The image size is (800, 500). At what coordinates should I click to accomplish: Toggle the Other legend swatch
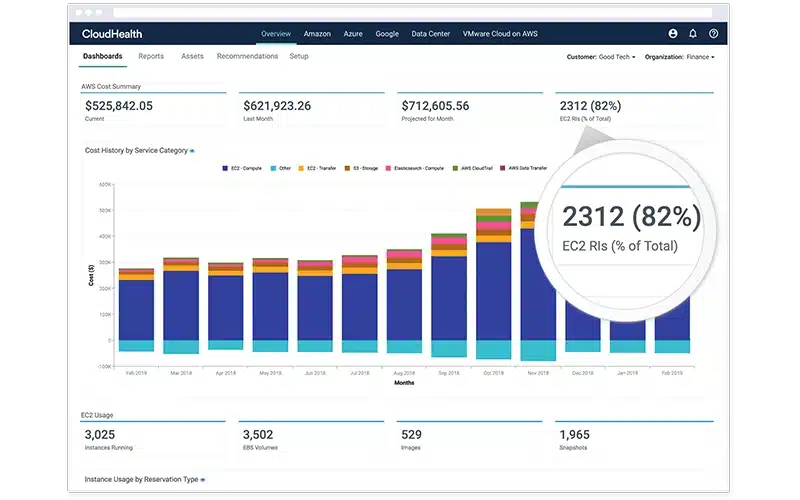[273, 168]
